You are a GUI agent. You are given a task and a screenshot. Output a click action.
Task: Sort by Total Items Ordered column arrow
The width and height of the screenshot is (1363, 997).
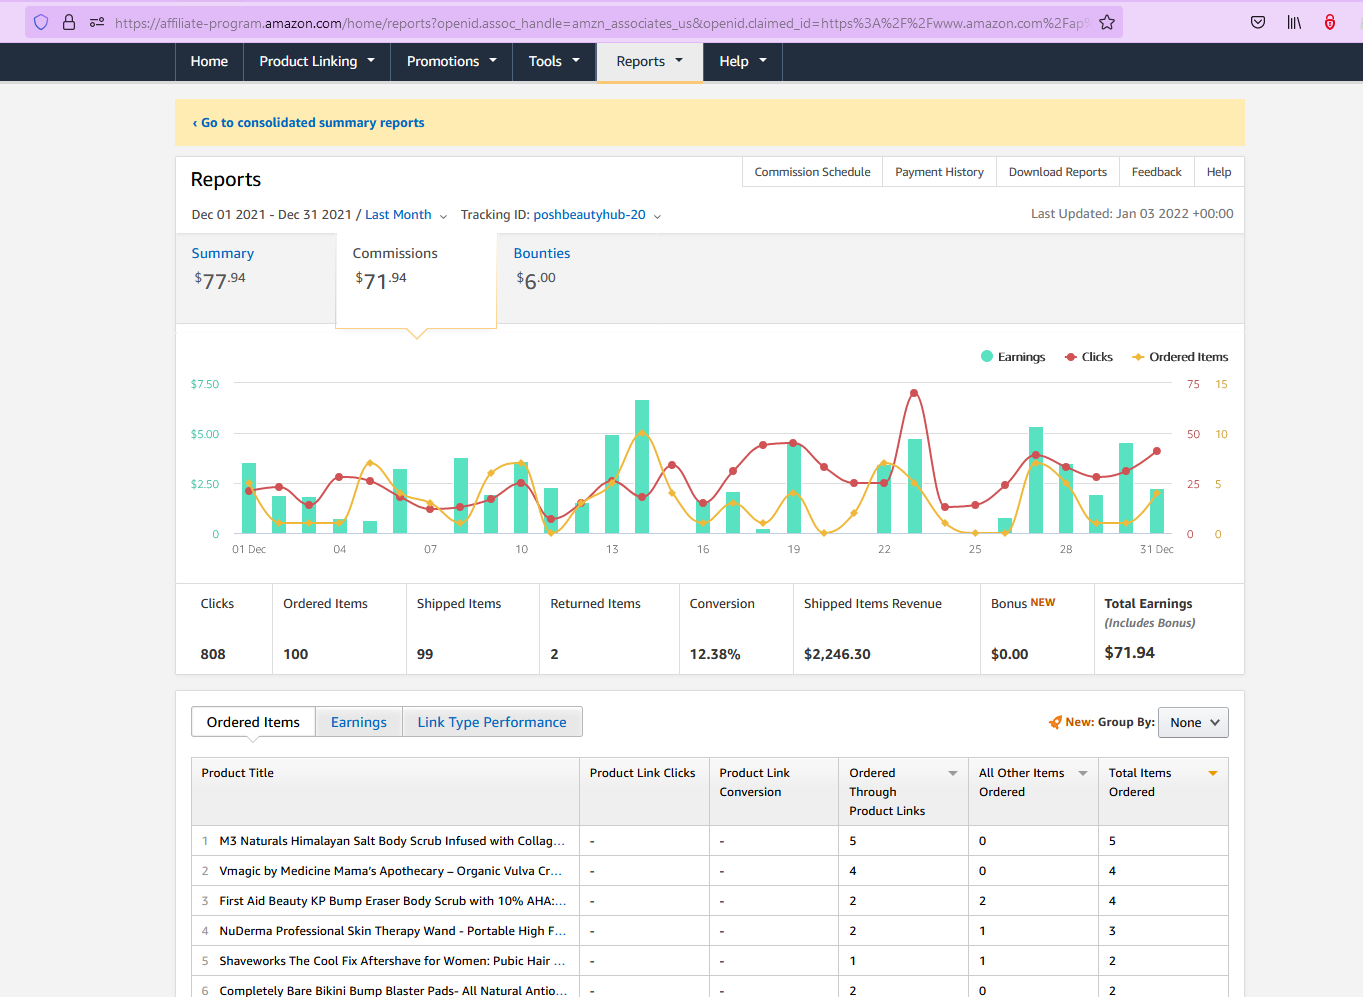[x=1213, y=773]
